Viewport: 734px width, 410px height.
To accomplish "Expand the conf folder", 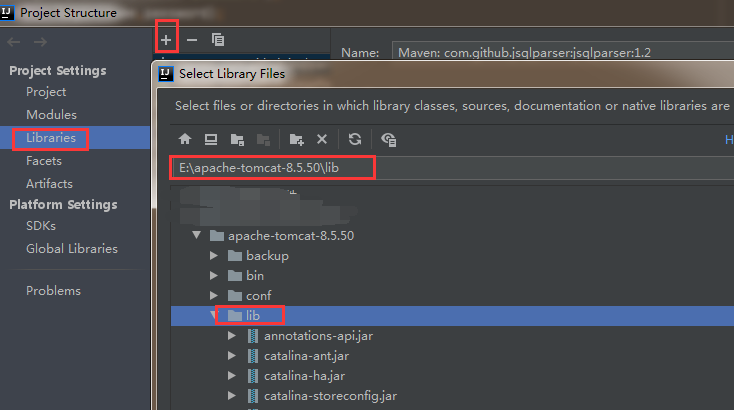I will click(214, 296).
